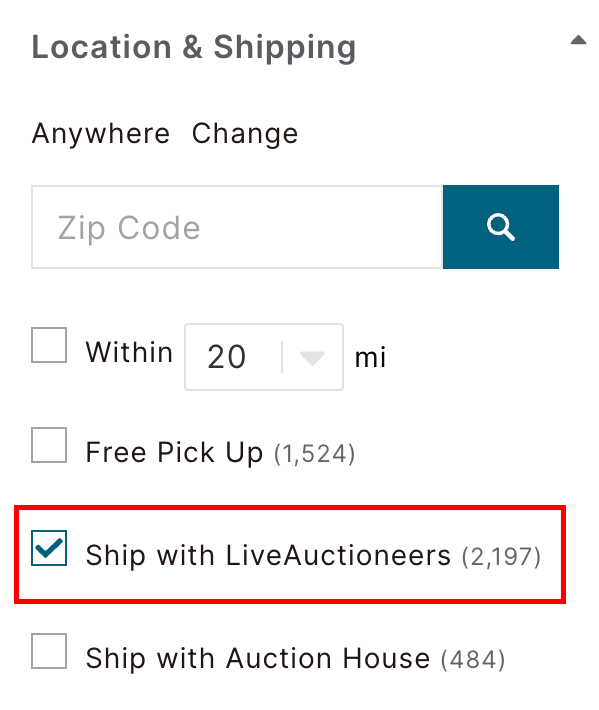Click the Ship with Auction House label

tap(258, 658)
